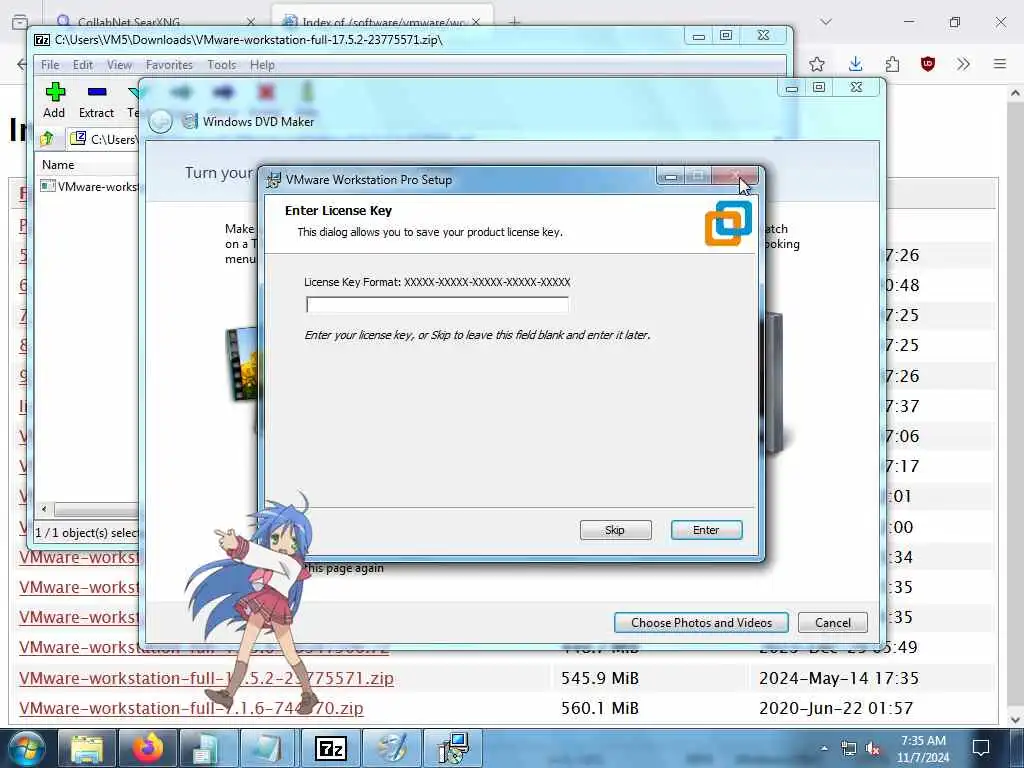Screen dimensions: 1024x768
Task: Open the Firefox list all tabs chevron
Action: tap(826, 22)
